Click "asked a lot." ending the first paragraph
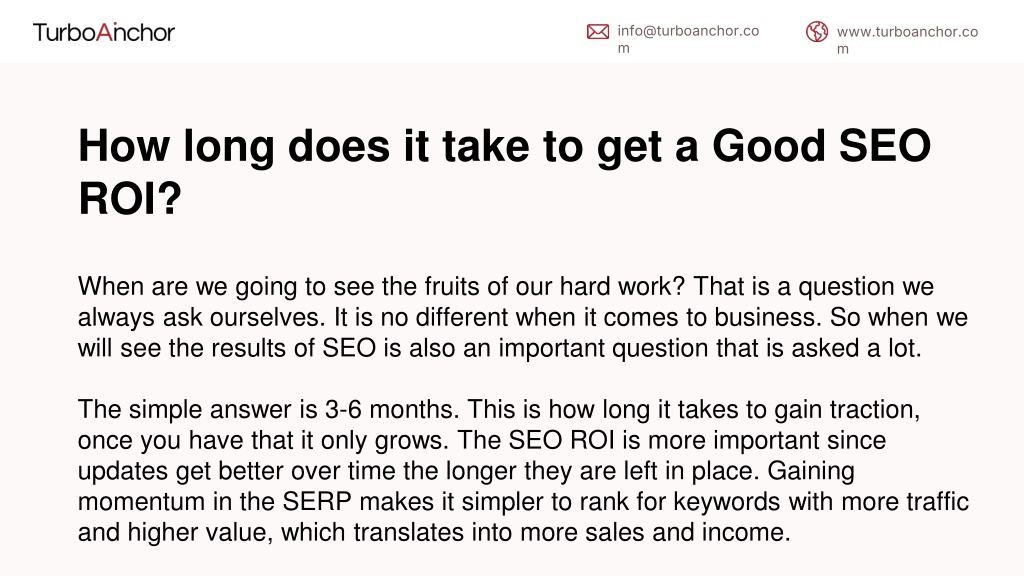This screenshot has width=1024, height=576. pyautogui.click(x=856, y=348)
